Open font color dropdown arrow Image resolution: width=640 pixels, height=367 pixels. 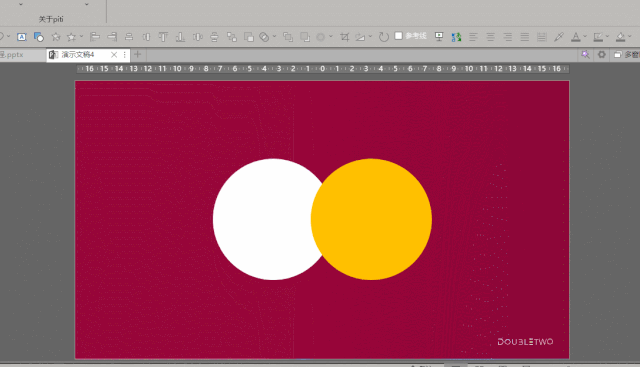pos(585,37)
